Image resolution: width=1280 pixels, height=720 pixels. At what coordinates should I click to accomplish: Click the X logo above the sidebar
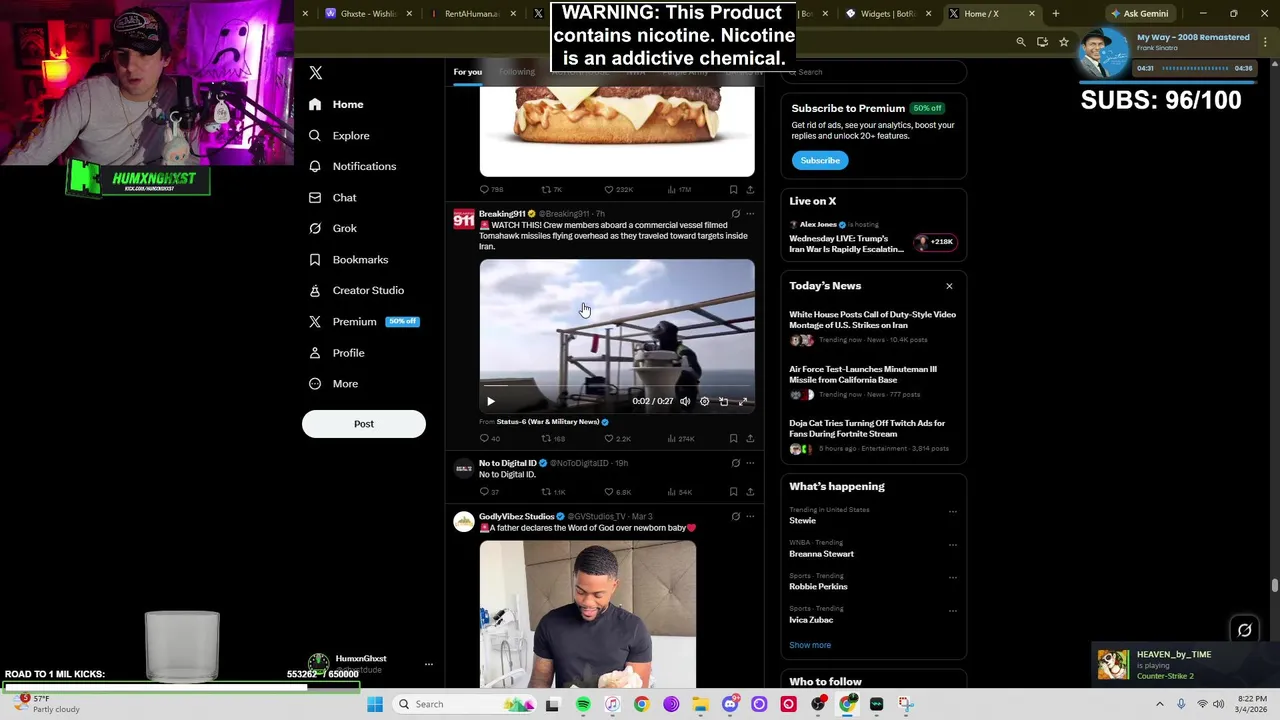315,73
